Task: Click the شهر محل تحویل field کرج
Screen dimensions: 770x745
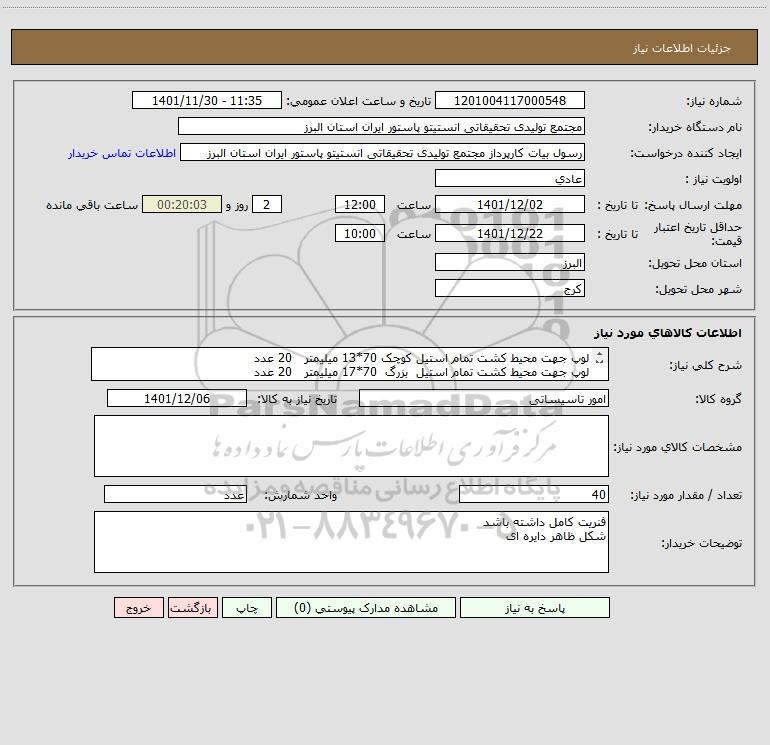Action: tap(510, 288)
